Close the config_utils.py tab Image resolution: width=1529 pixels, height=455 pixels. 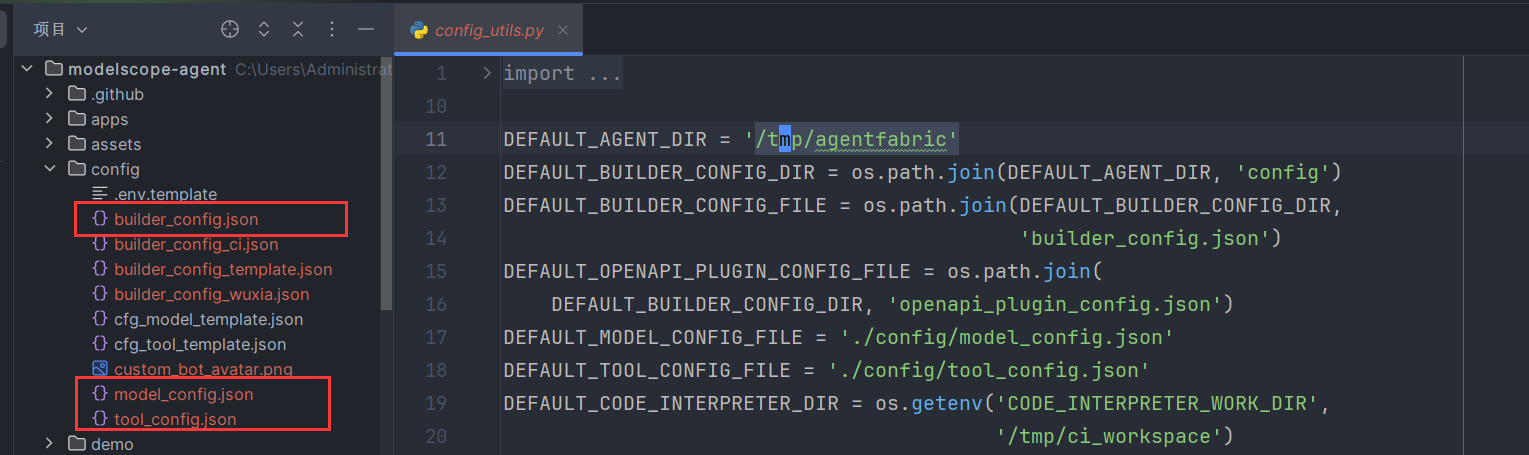click(564, 30)
